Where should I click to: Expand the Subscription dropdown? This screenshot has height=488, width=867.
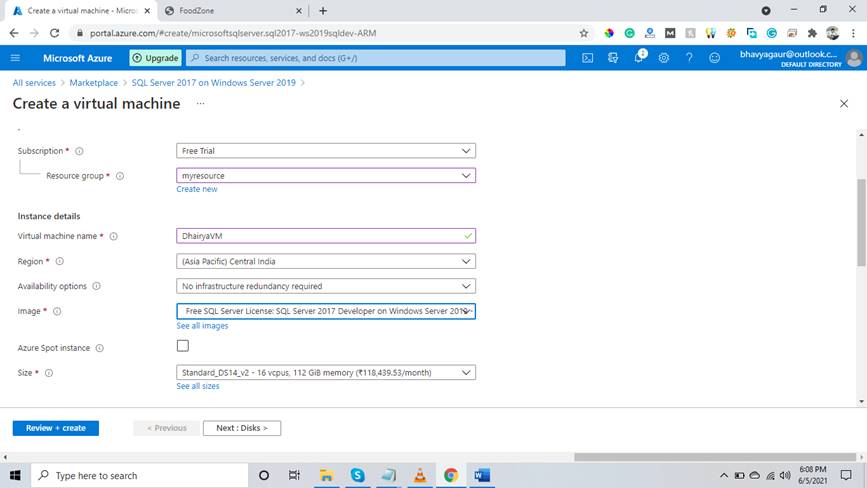tap(326, 151)
